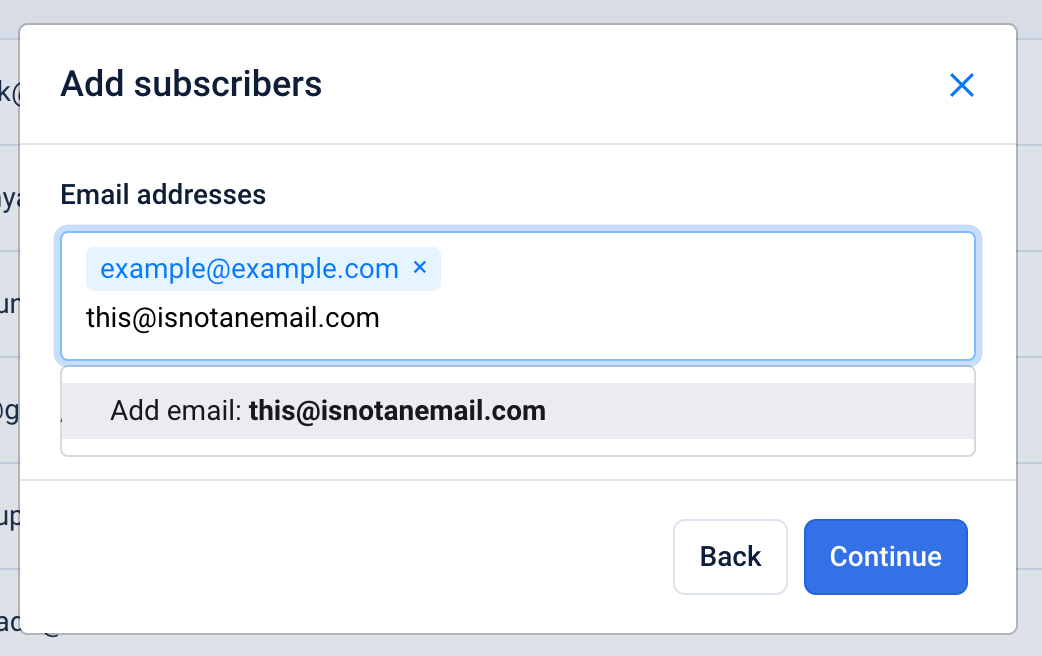
Task: Click dialog body whitespace right of the Email addresses label
Action: (620, 194)
